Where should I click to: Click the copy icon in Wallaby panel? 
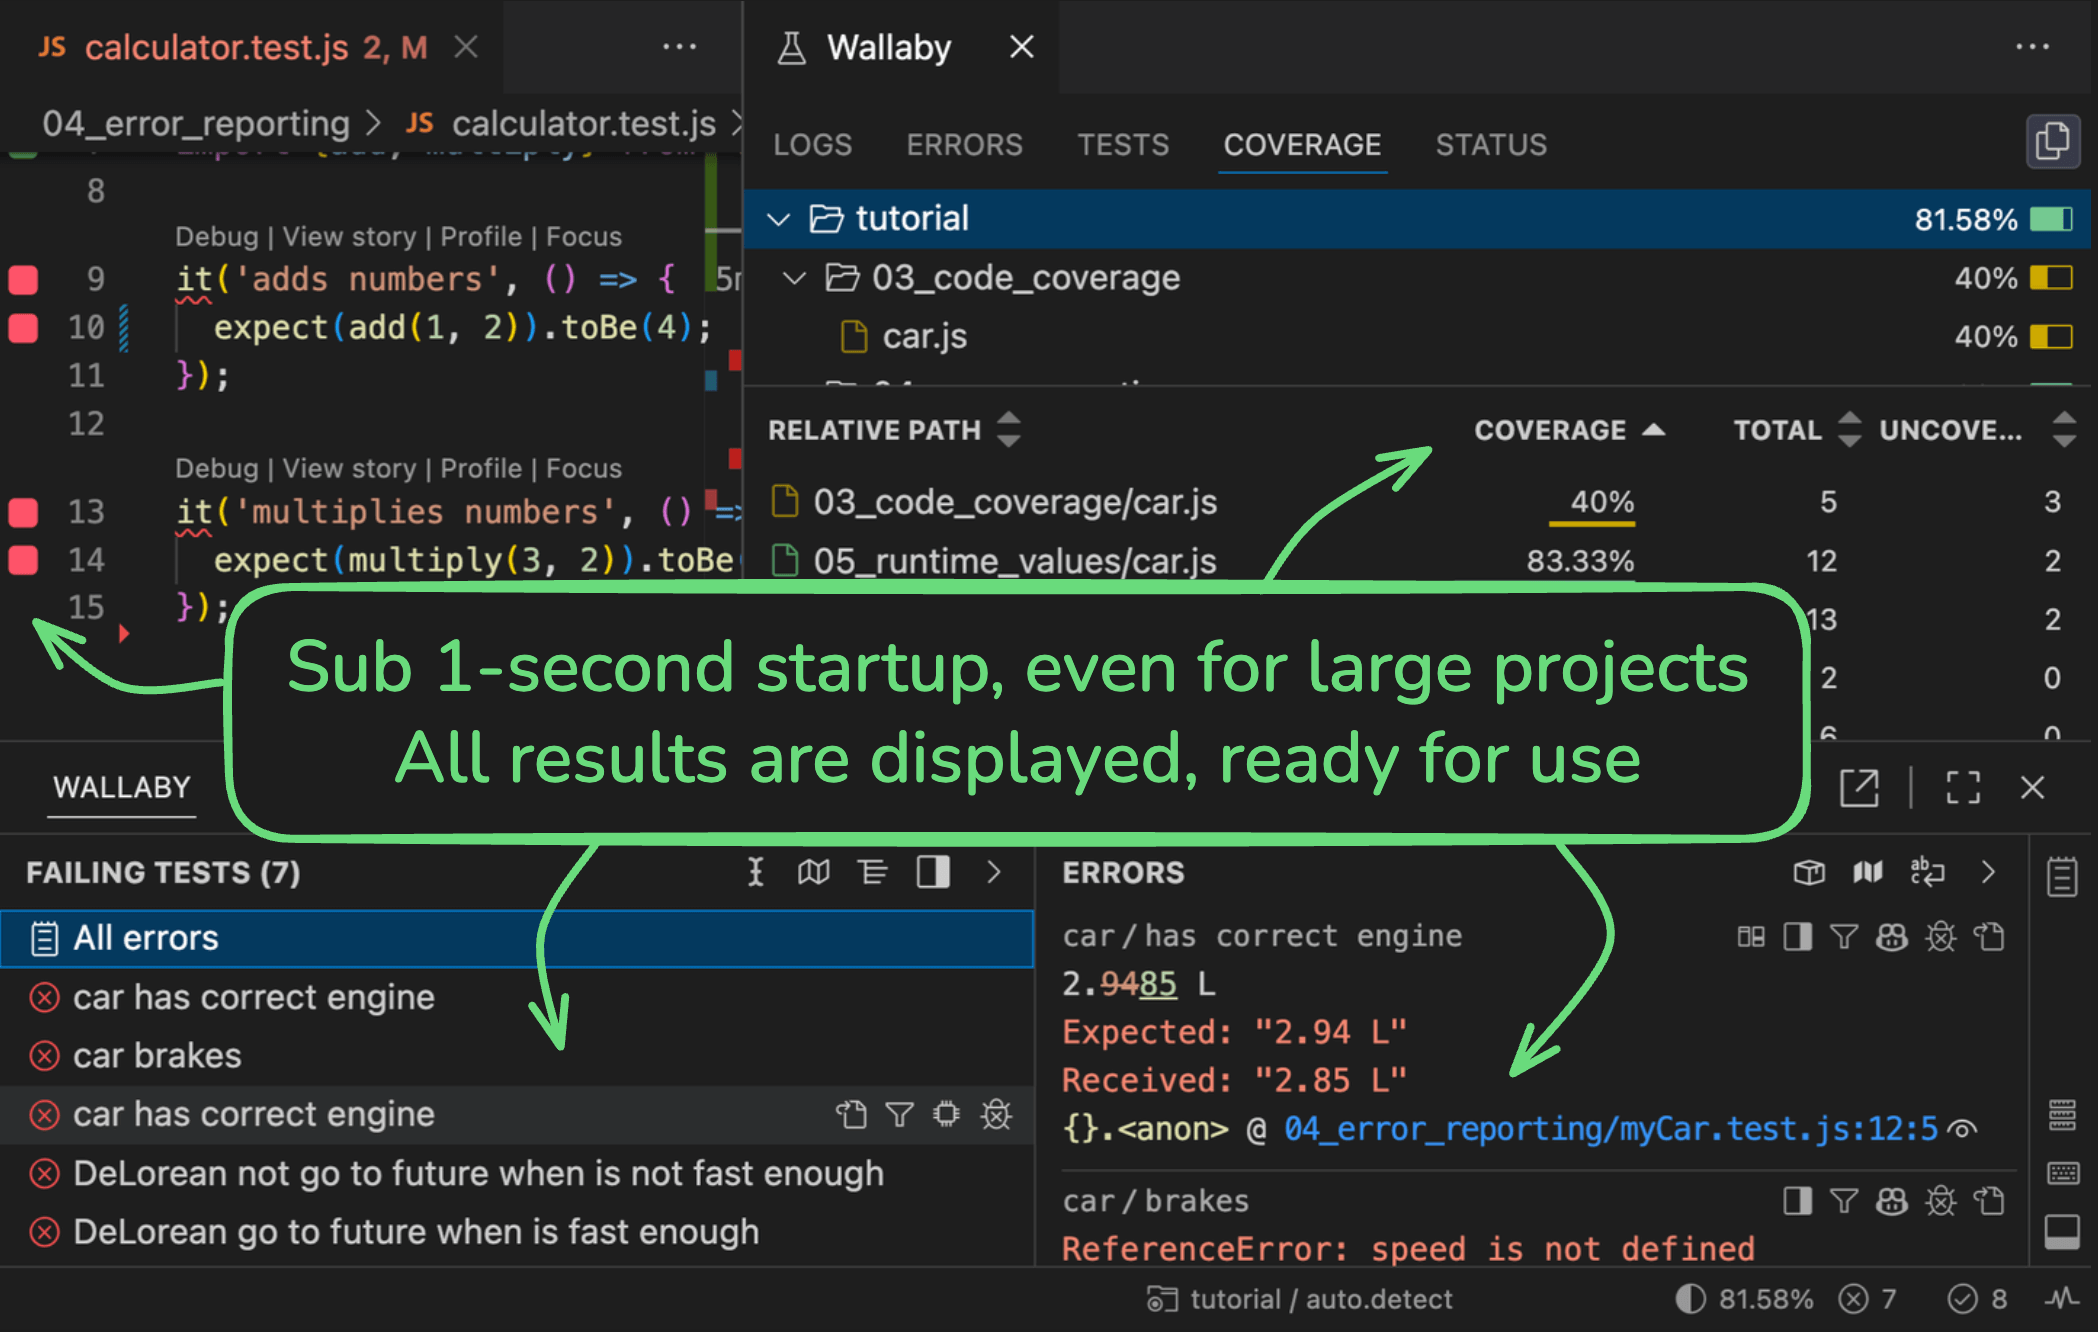point(2051,142)
